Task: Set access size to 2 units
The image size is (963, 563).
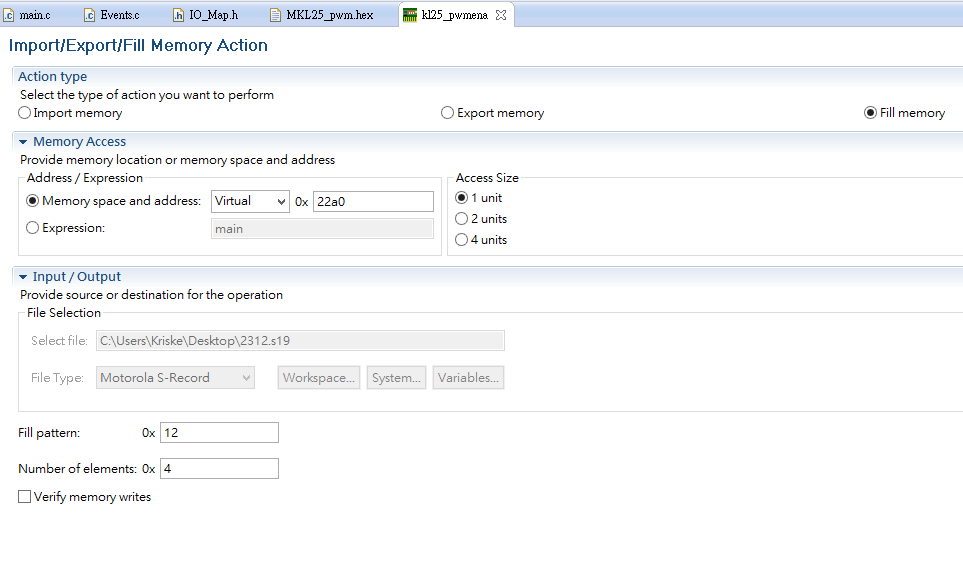Action: click(462, 219)
